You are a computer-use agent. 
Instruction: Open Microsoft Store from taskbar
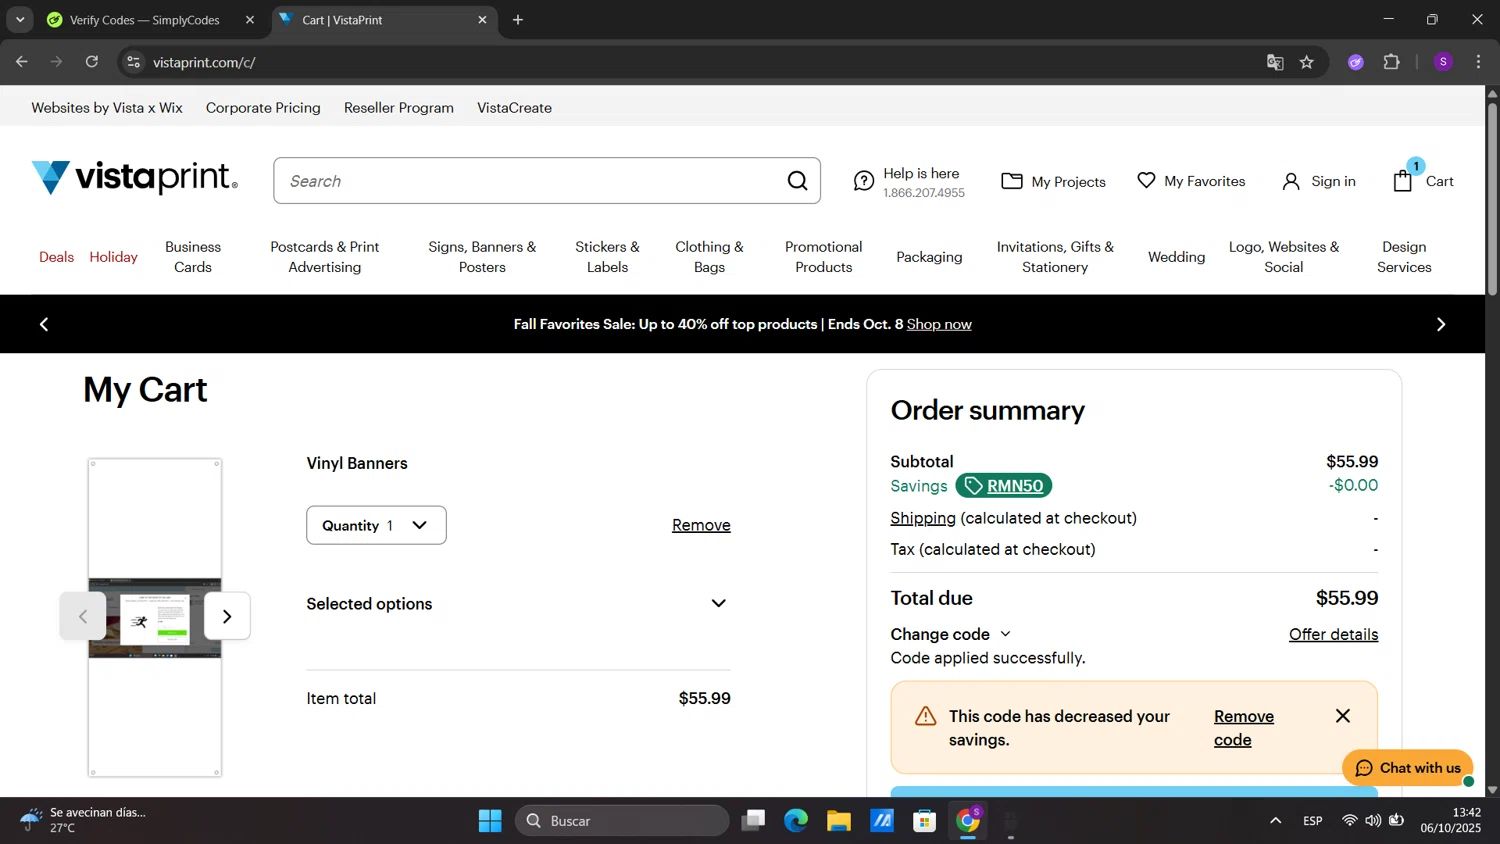pos(924,821)
